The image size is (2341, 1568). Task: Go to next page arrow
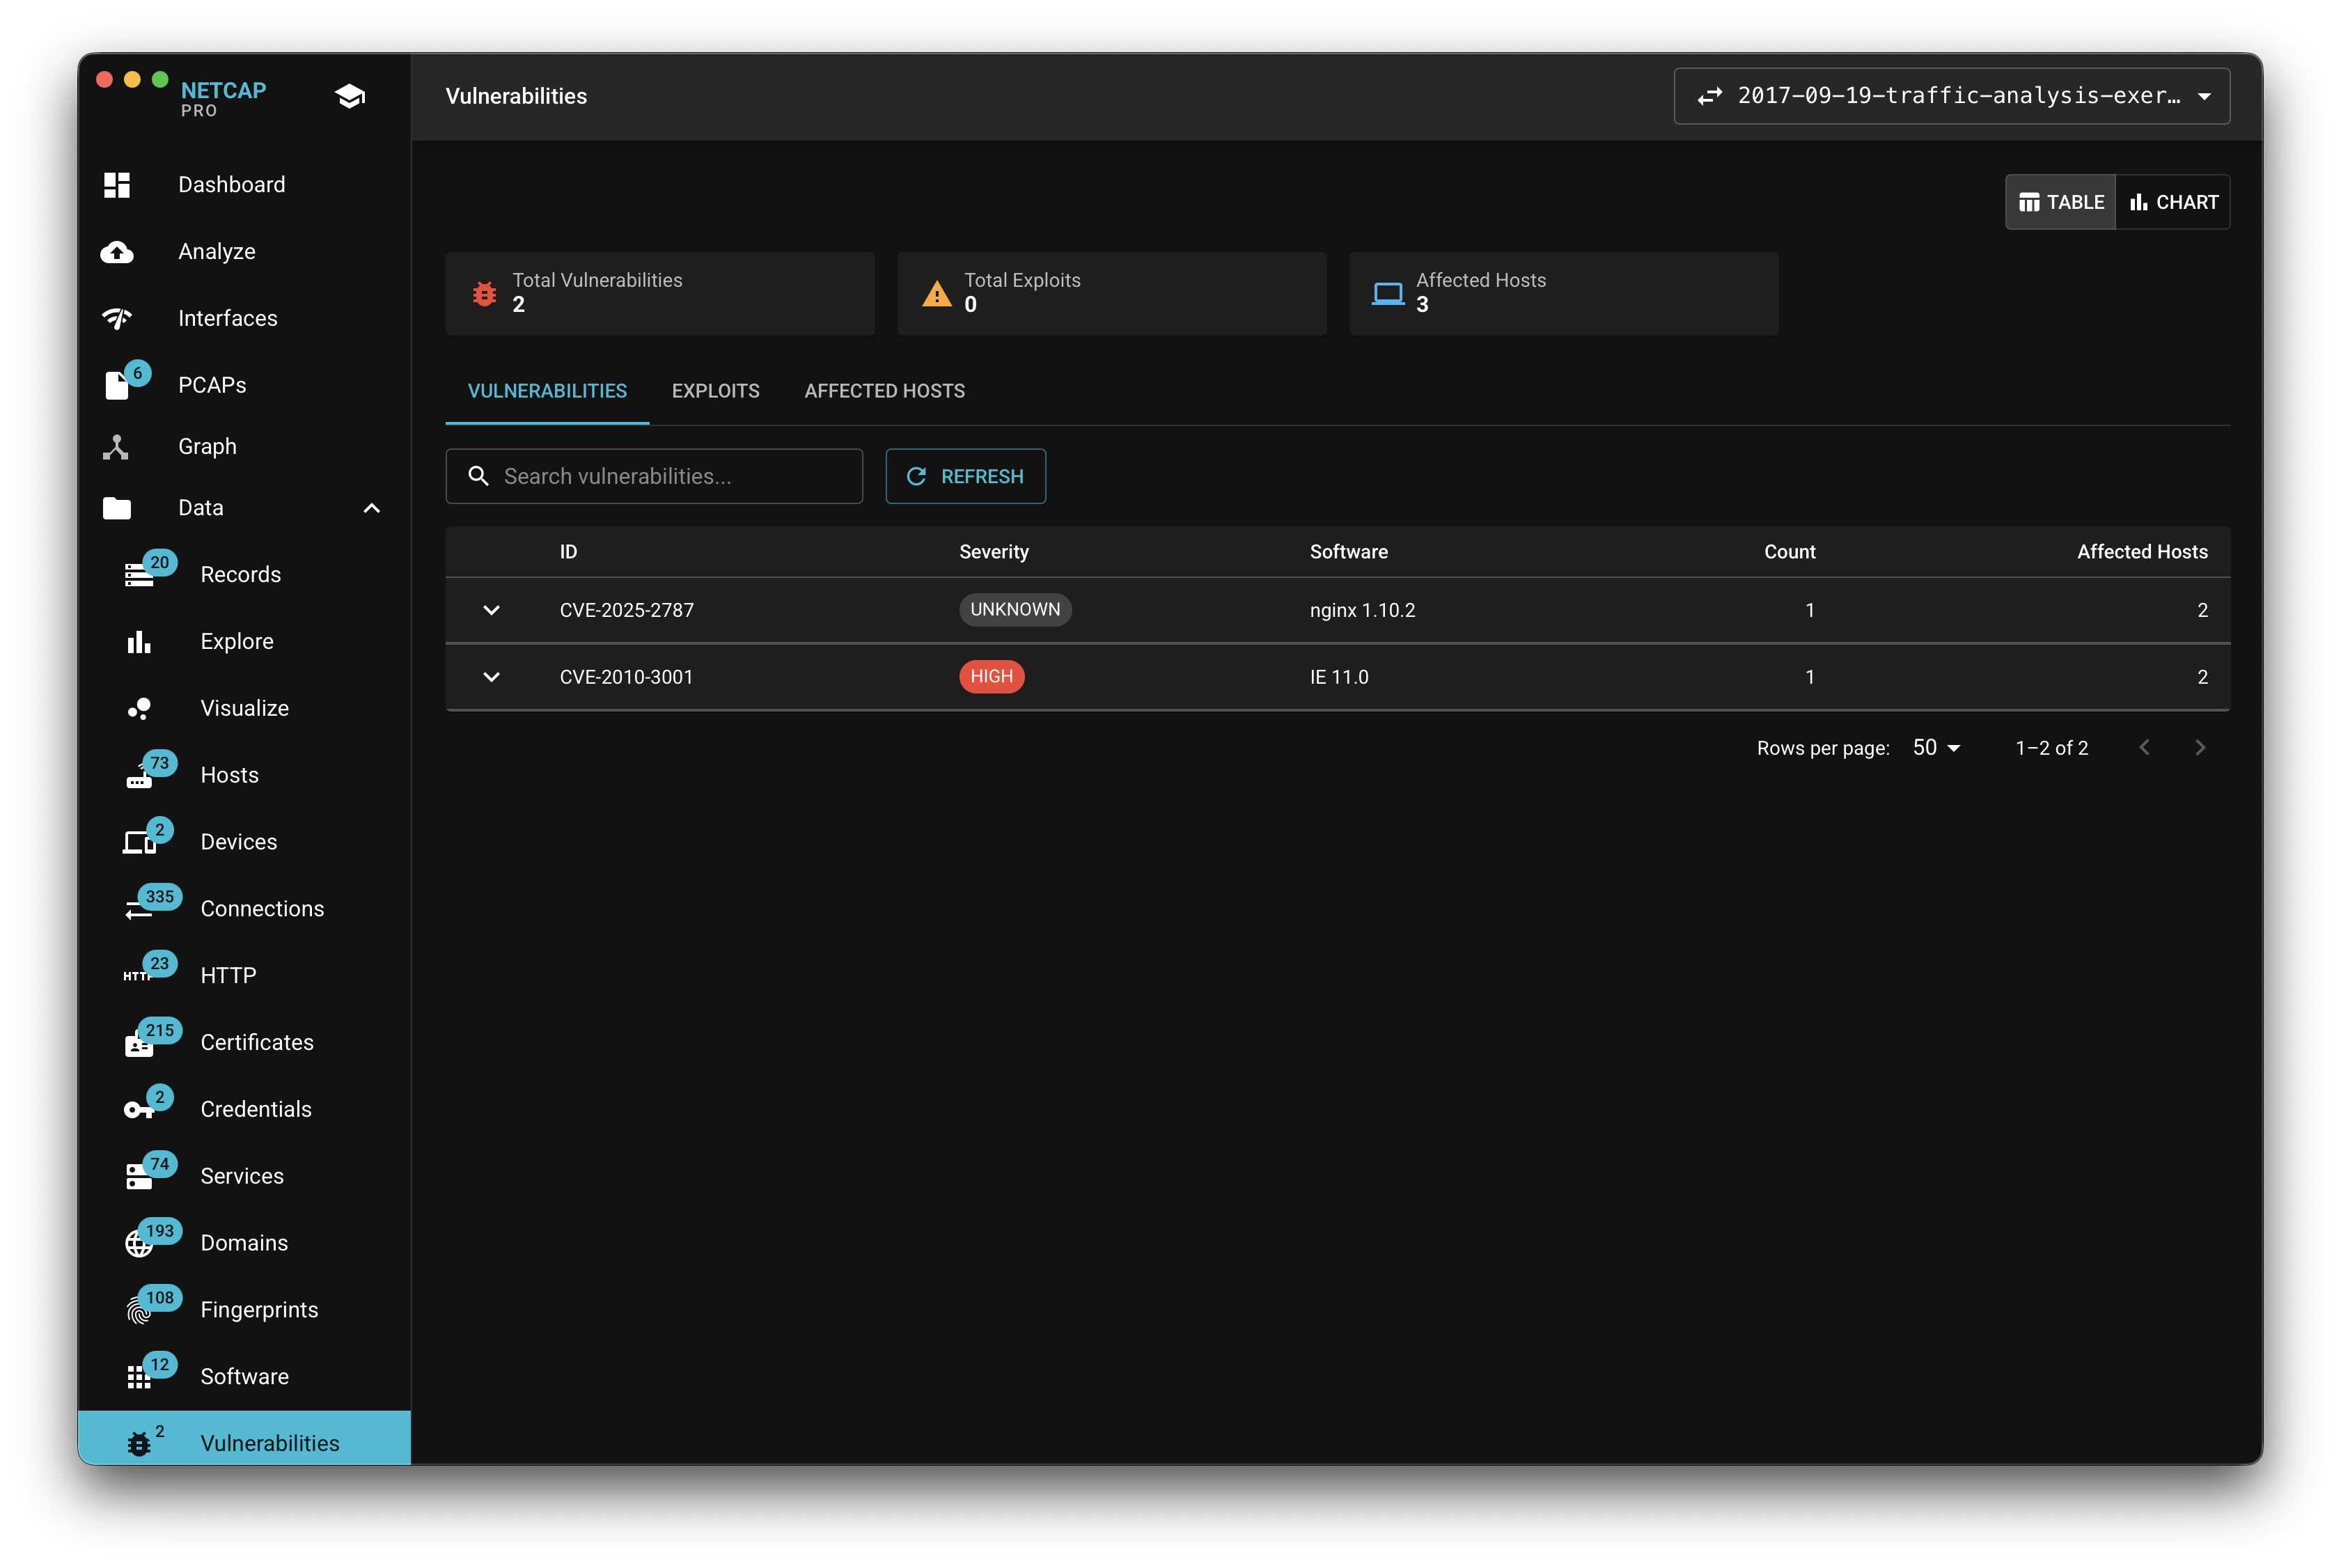[x=2200, y=747]
